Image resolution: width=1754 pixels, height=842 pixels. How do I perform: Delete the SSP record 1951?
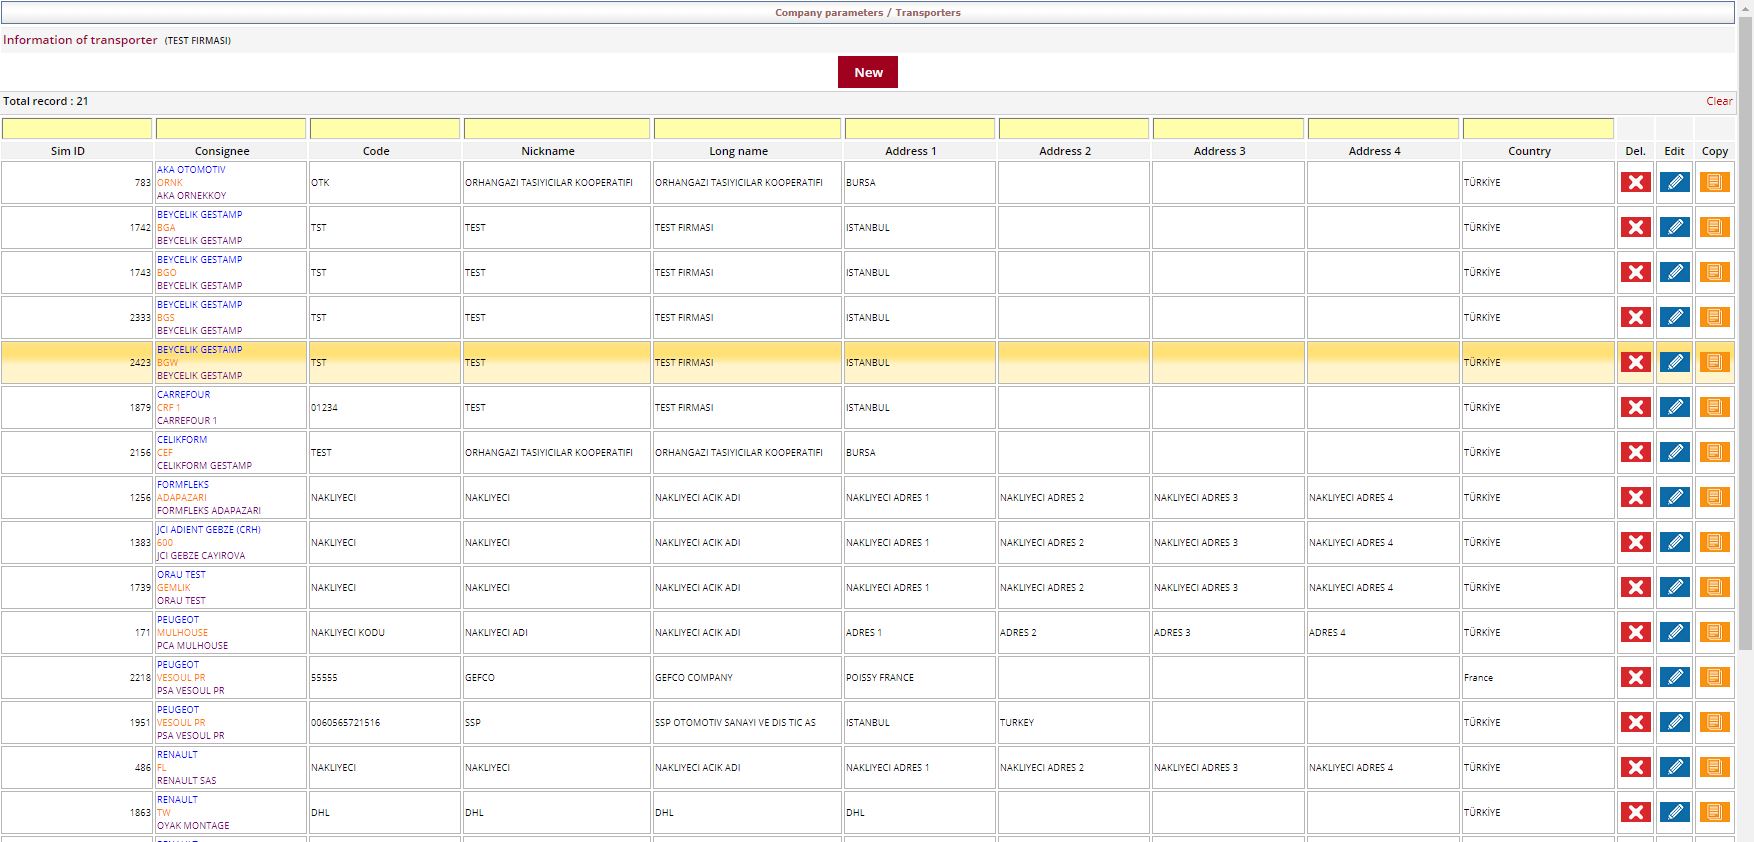pos(1635,722)
